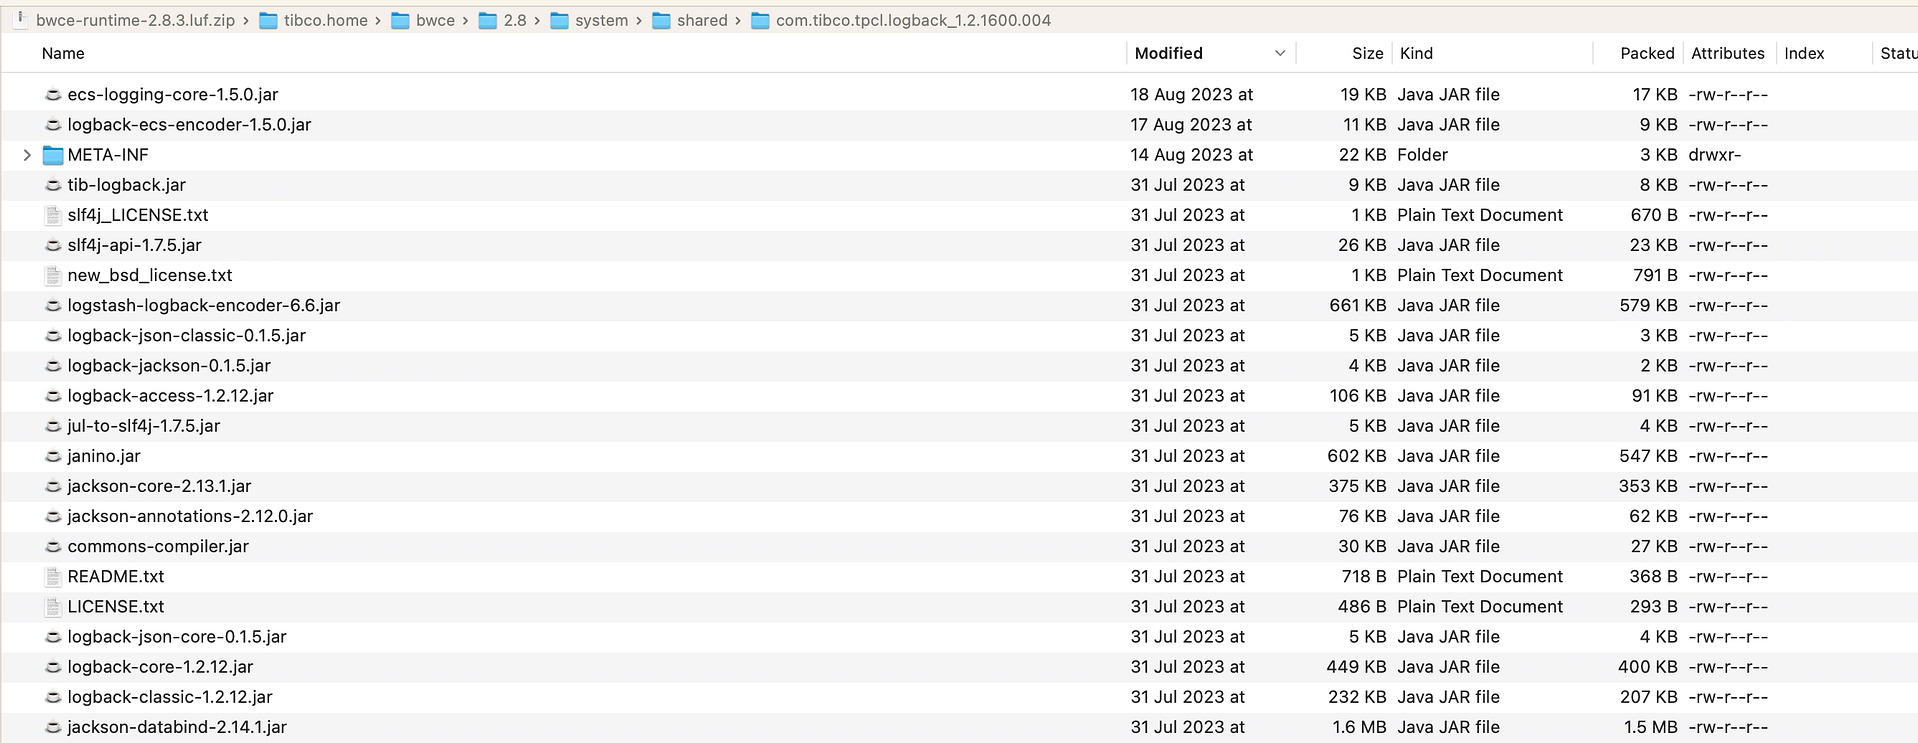
Task: Click the tibco.home folder icon in path bar
Action: coord(268,21)
